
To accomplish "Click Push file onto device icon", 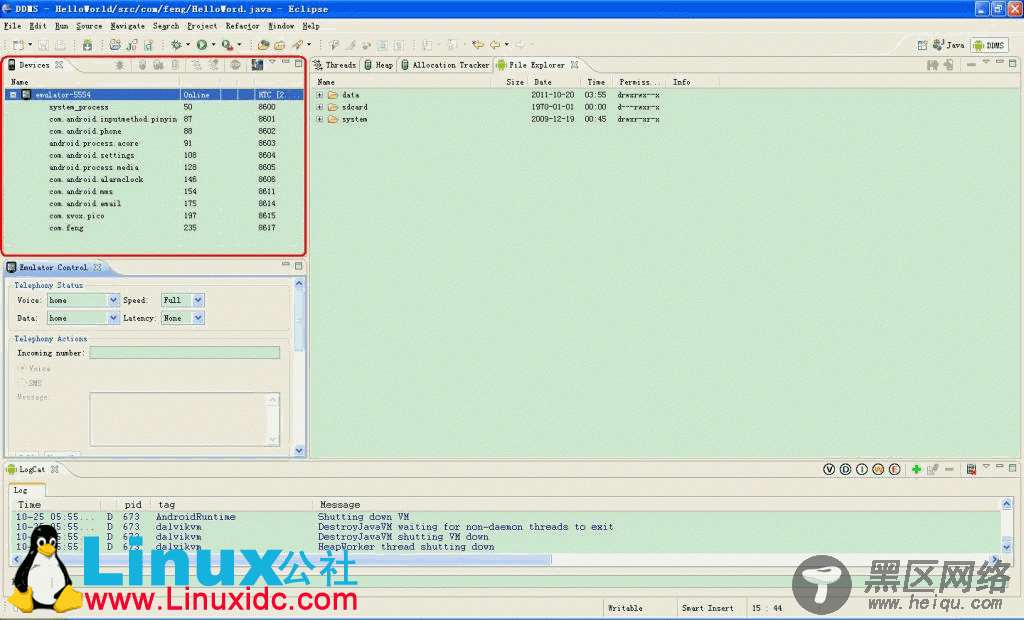I will pos(948,65).
